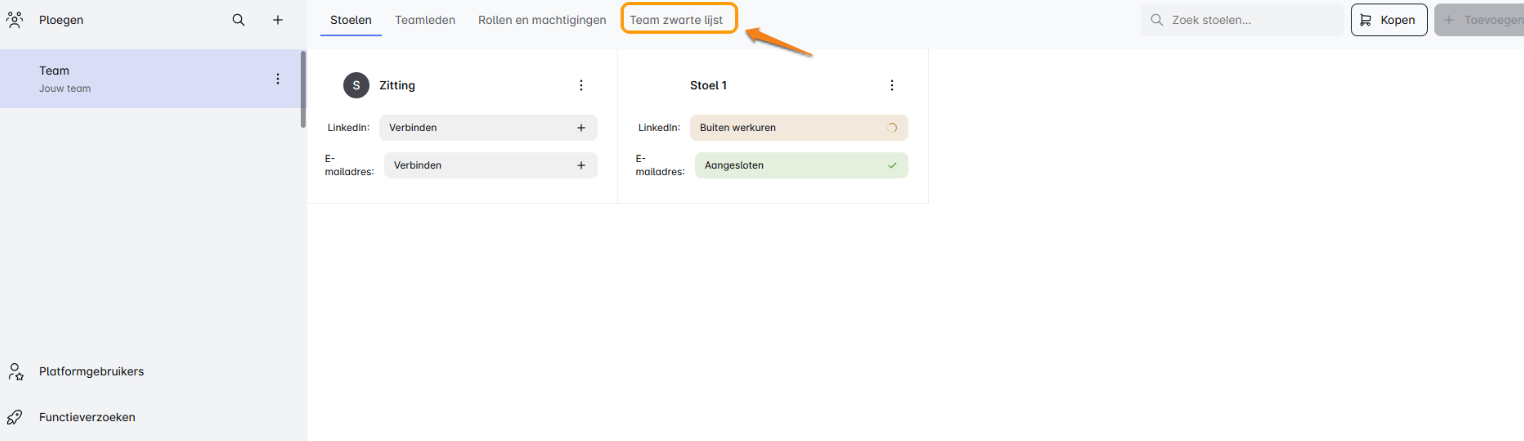Screen dimensions: 1524x441
Task: Open the Team zwarte lijst tab
Action: [x=679, y=20]
